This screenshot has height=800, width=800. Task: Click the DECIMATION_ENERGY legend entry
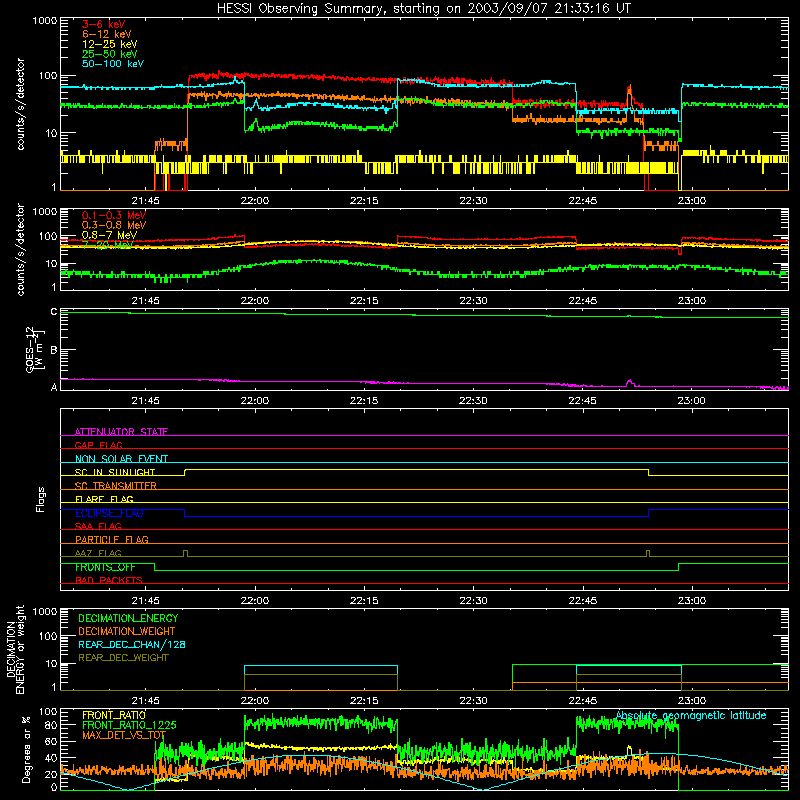[128, 618]
